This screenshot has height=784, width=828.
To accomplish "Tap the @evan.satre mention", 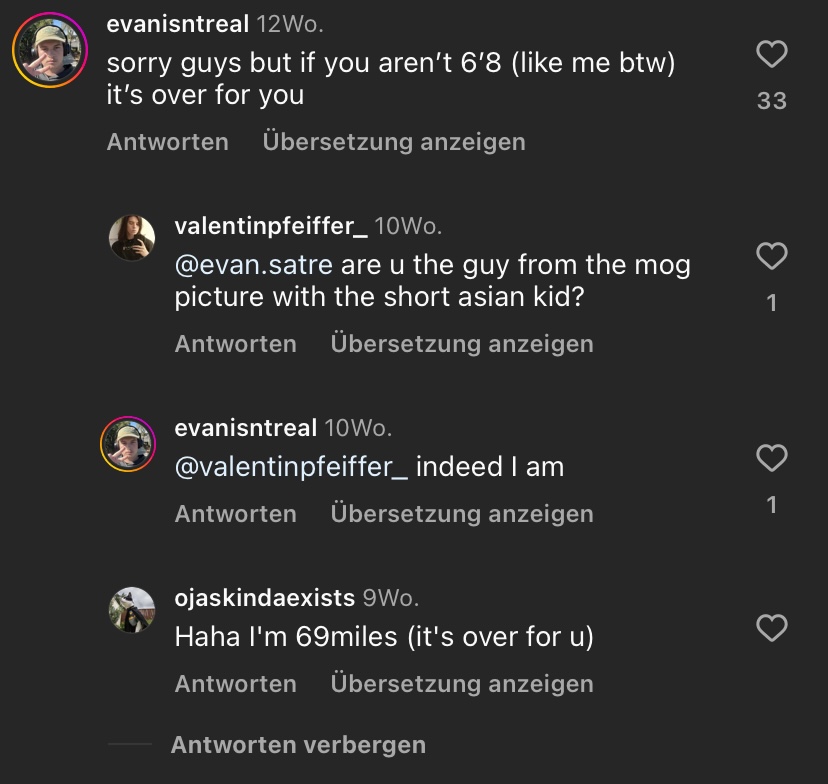I will [253, 266].
